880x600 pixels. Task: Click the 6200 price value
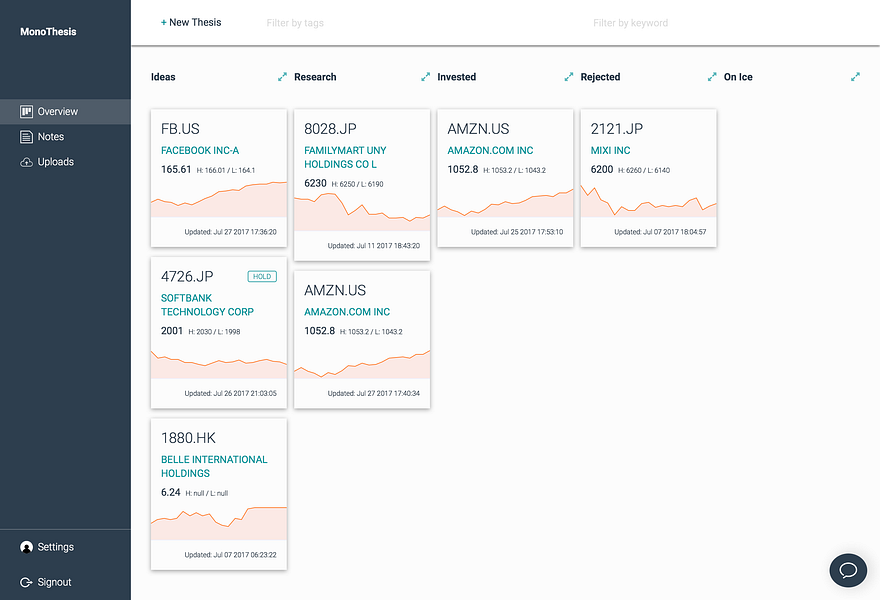point(602,170)
